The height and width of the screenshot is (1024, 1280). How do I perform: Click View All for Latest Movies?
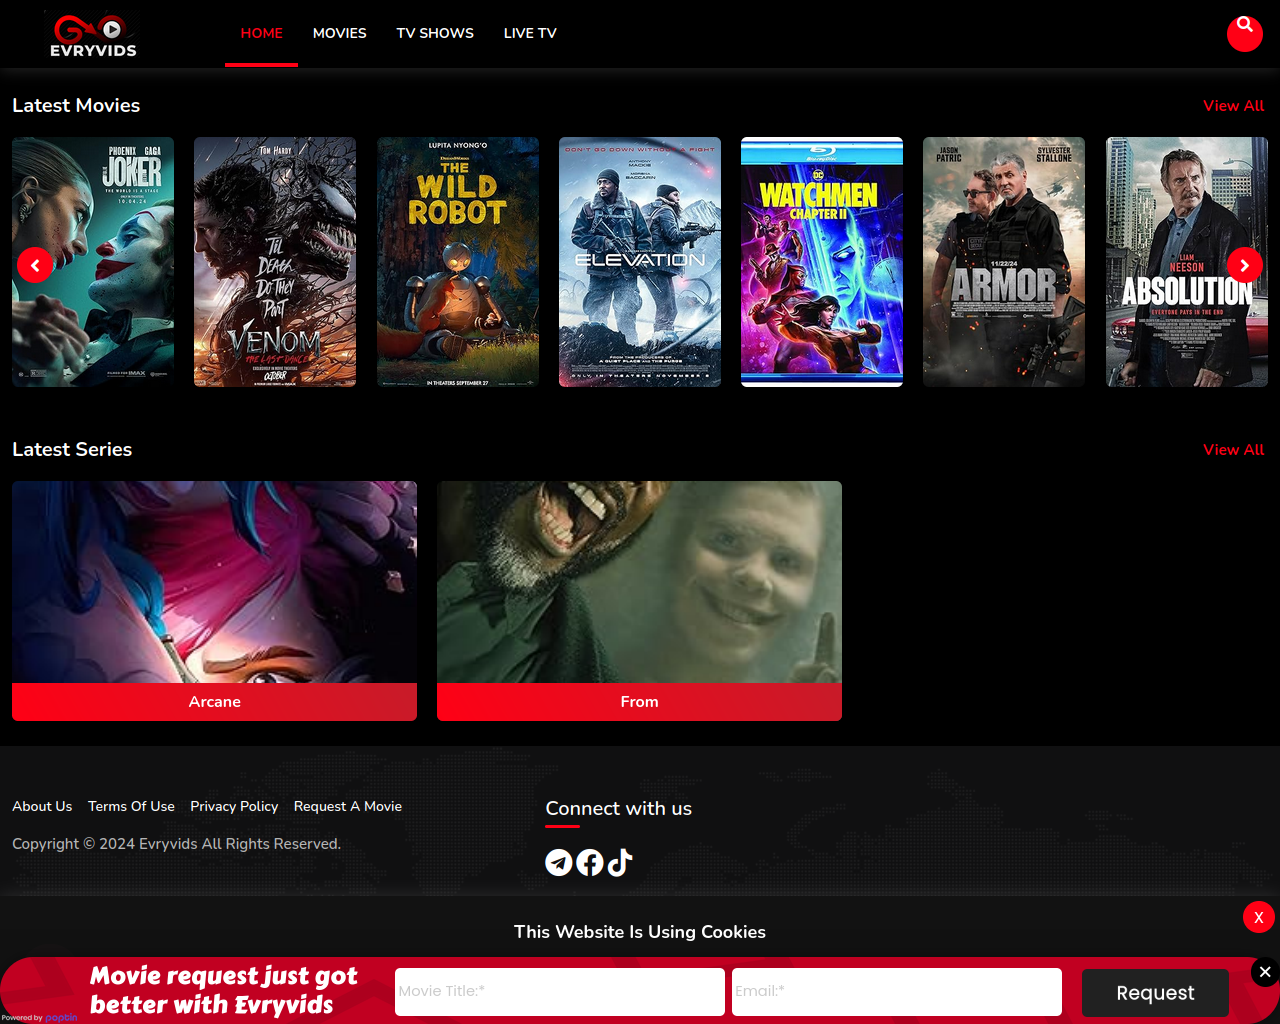[x=1233, y=106]
